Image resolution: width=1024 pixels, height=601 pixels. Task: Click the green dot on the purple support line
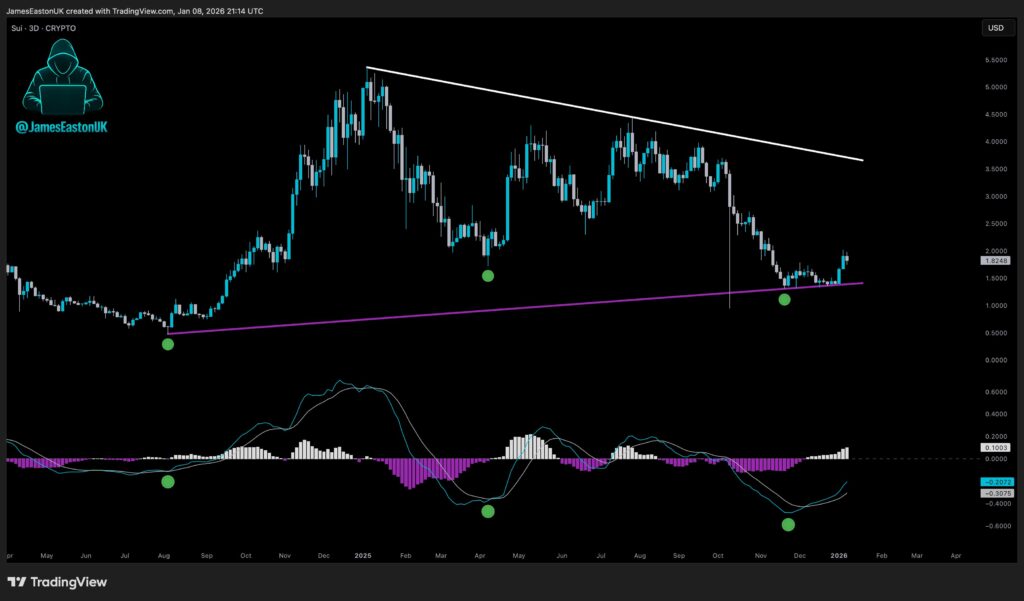(785, 299)
